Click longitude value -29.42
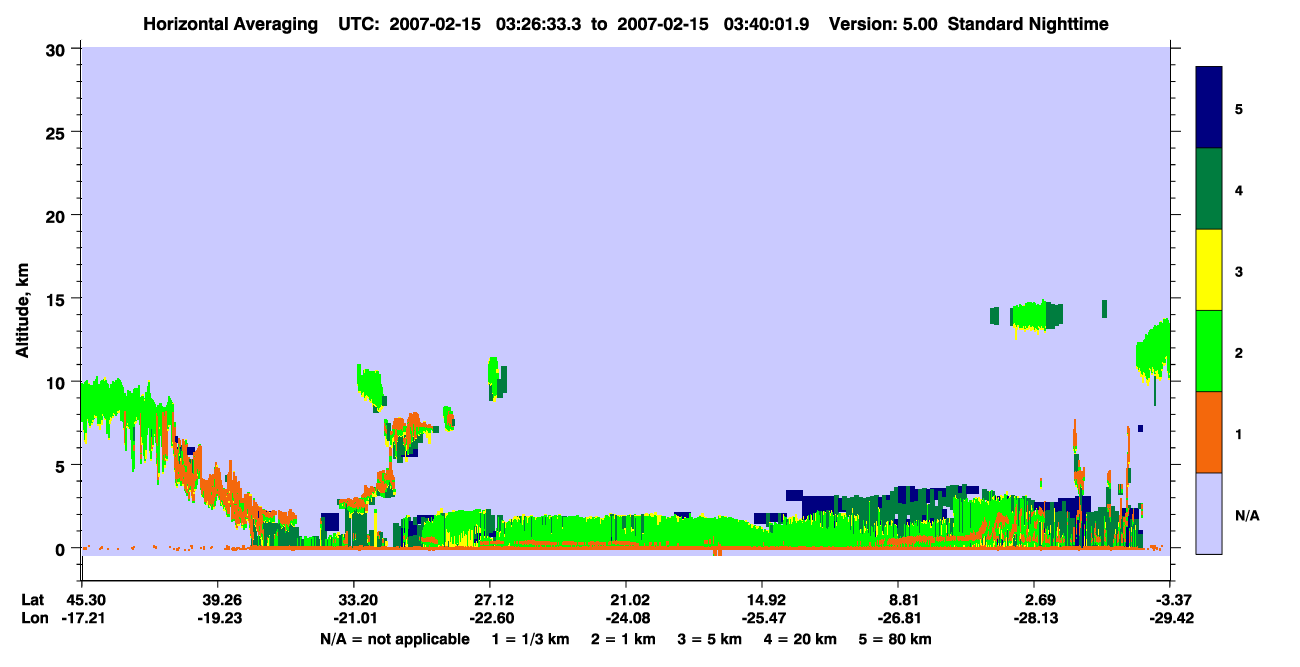 (x=1170, y=618)
